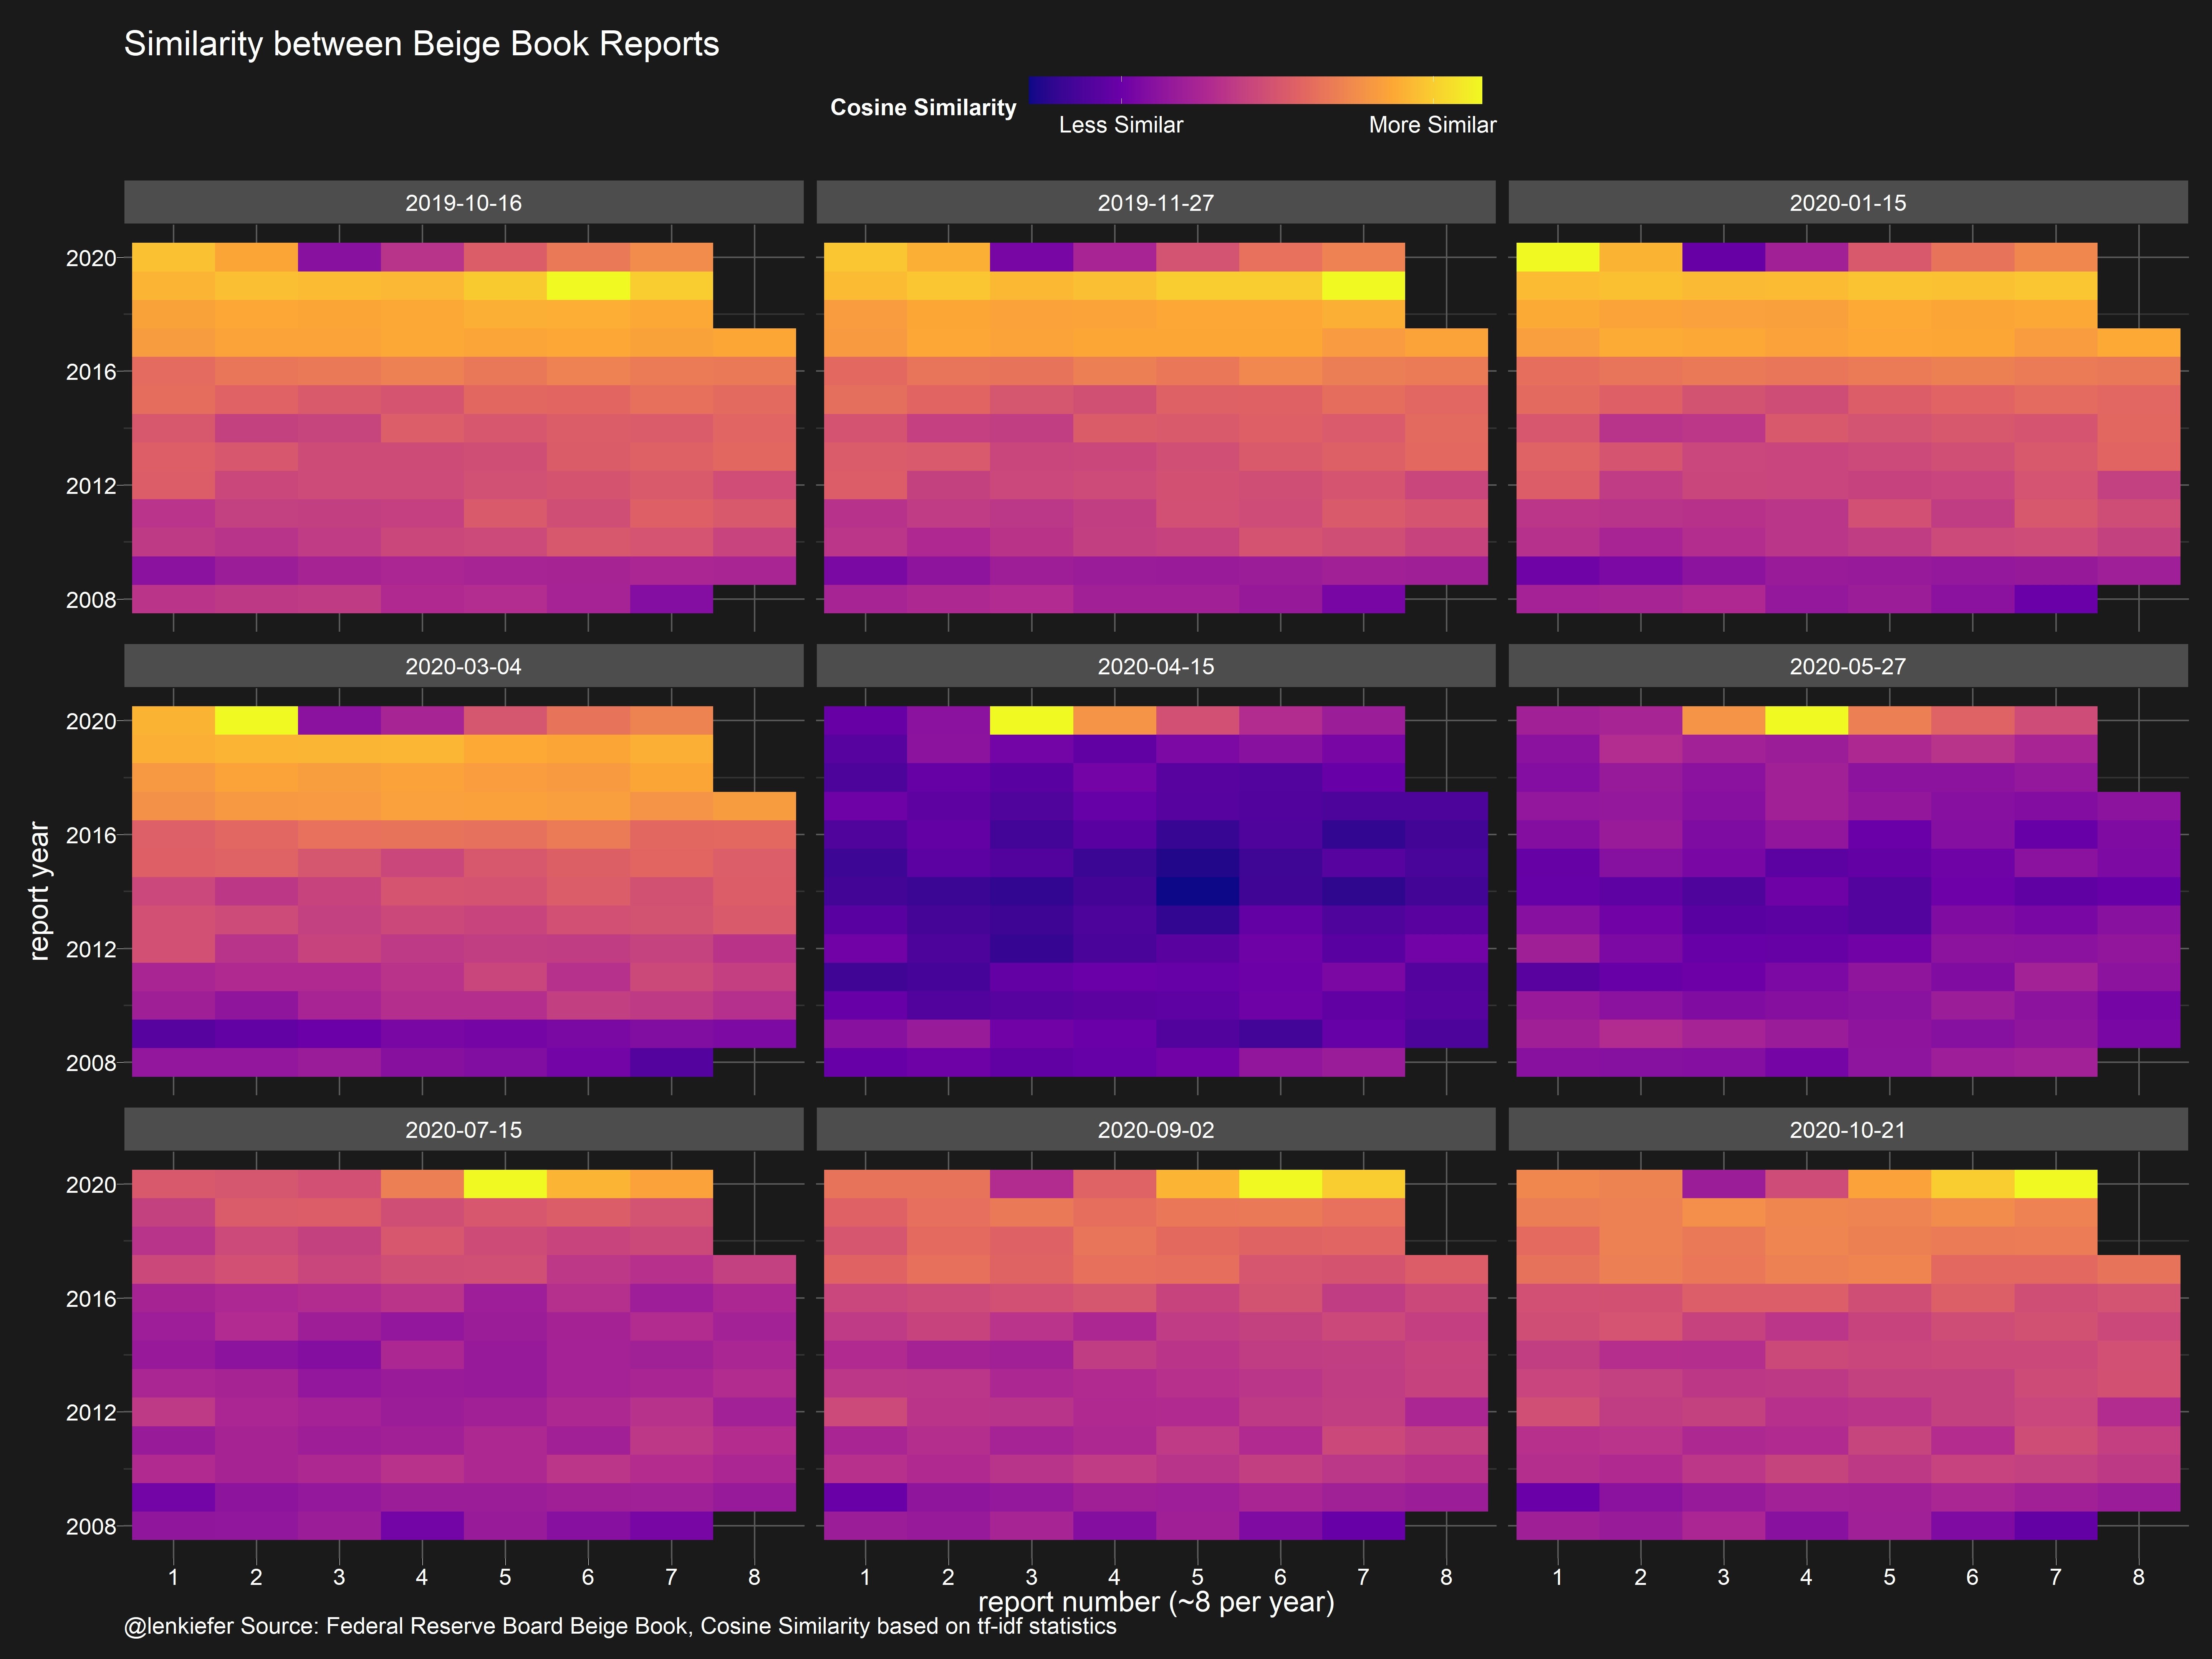Click the bright yellow cell in 2020-09-02 panel
2212x1659 pixels.
tap(1280, 1184)
